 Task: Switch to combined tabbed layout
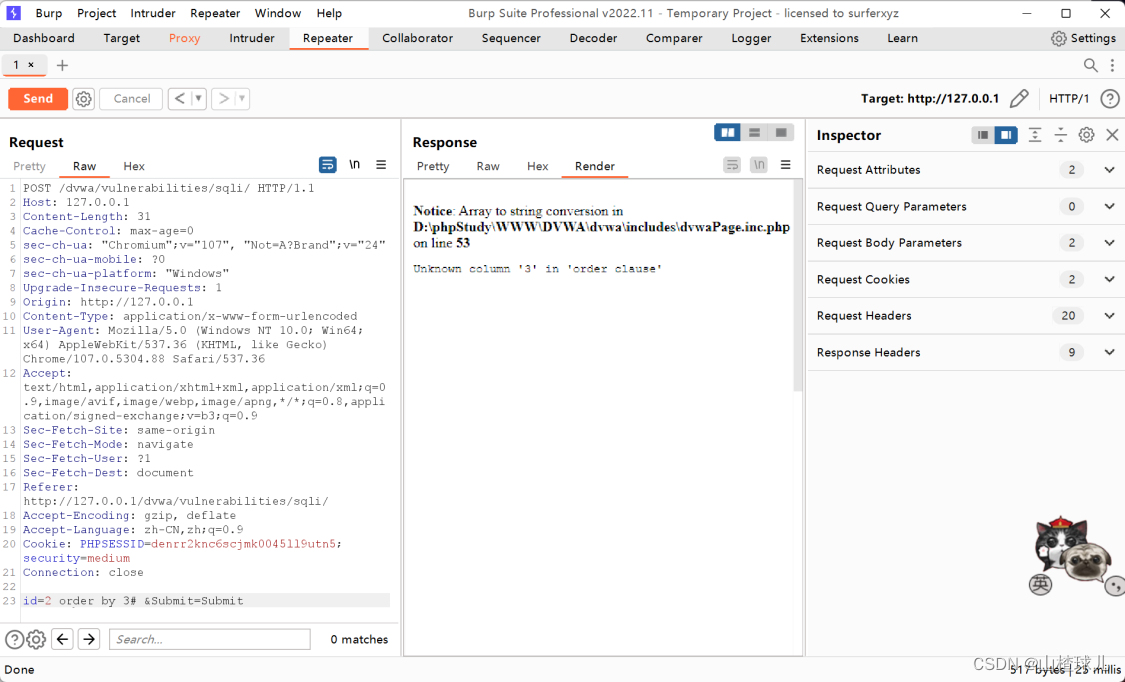pos(781,133)
